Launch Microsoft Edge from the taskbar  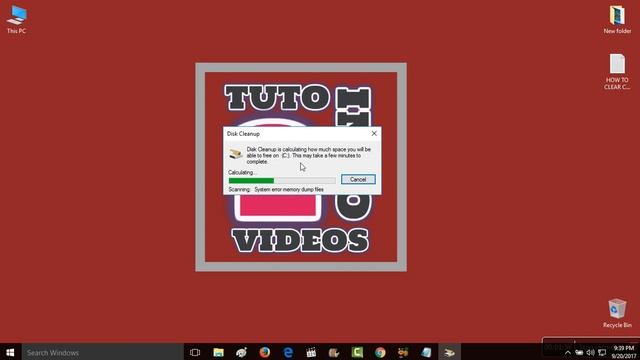point(288,352)
